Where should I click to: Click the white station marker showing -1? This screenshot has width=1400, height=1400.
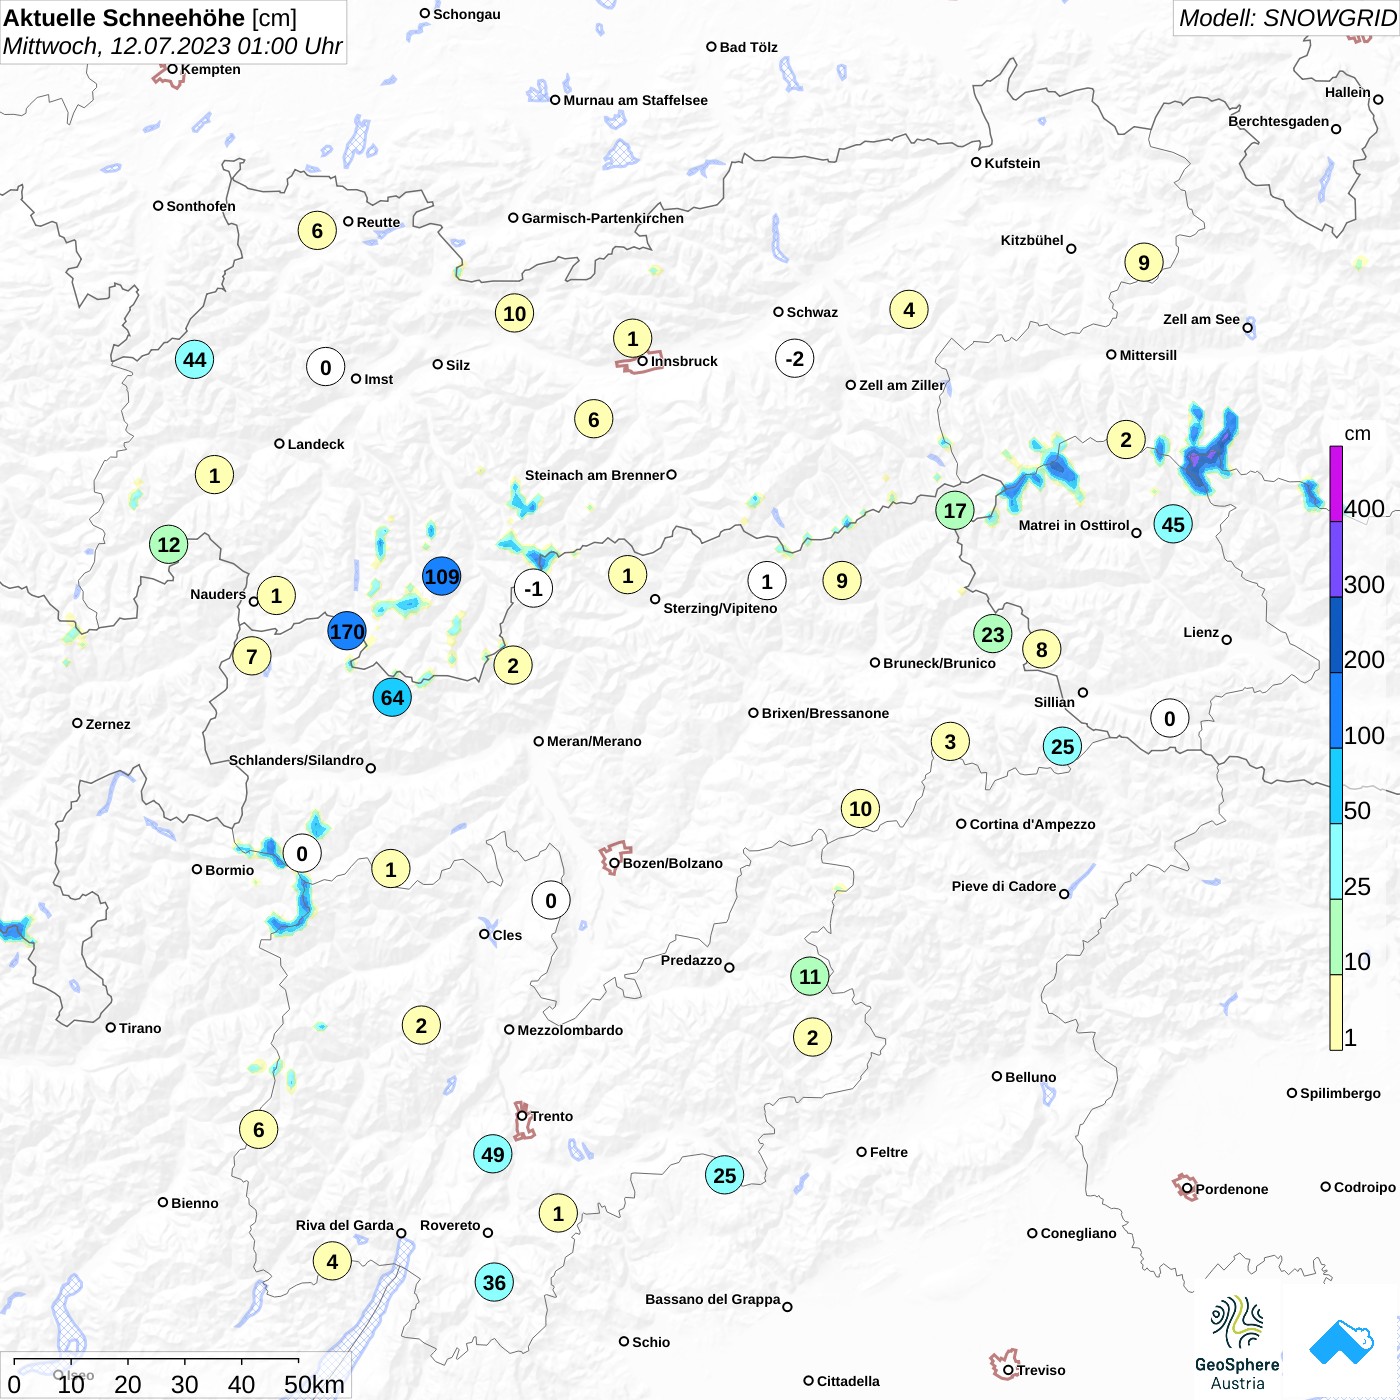click(533, 589)
